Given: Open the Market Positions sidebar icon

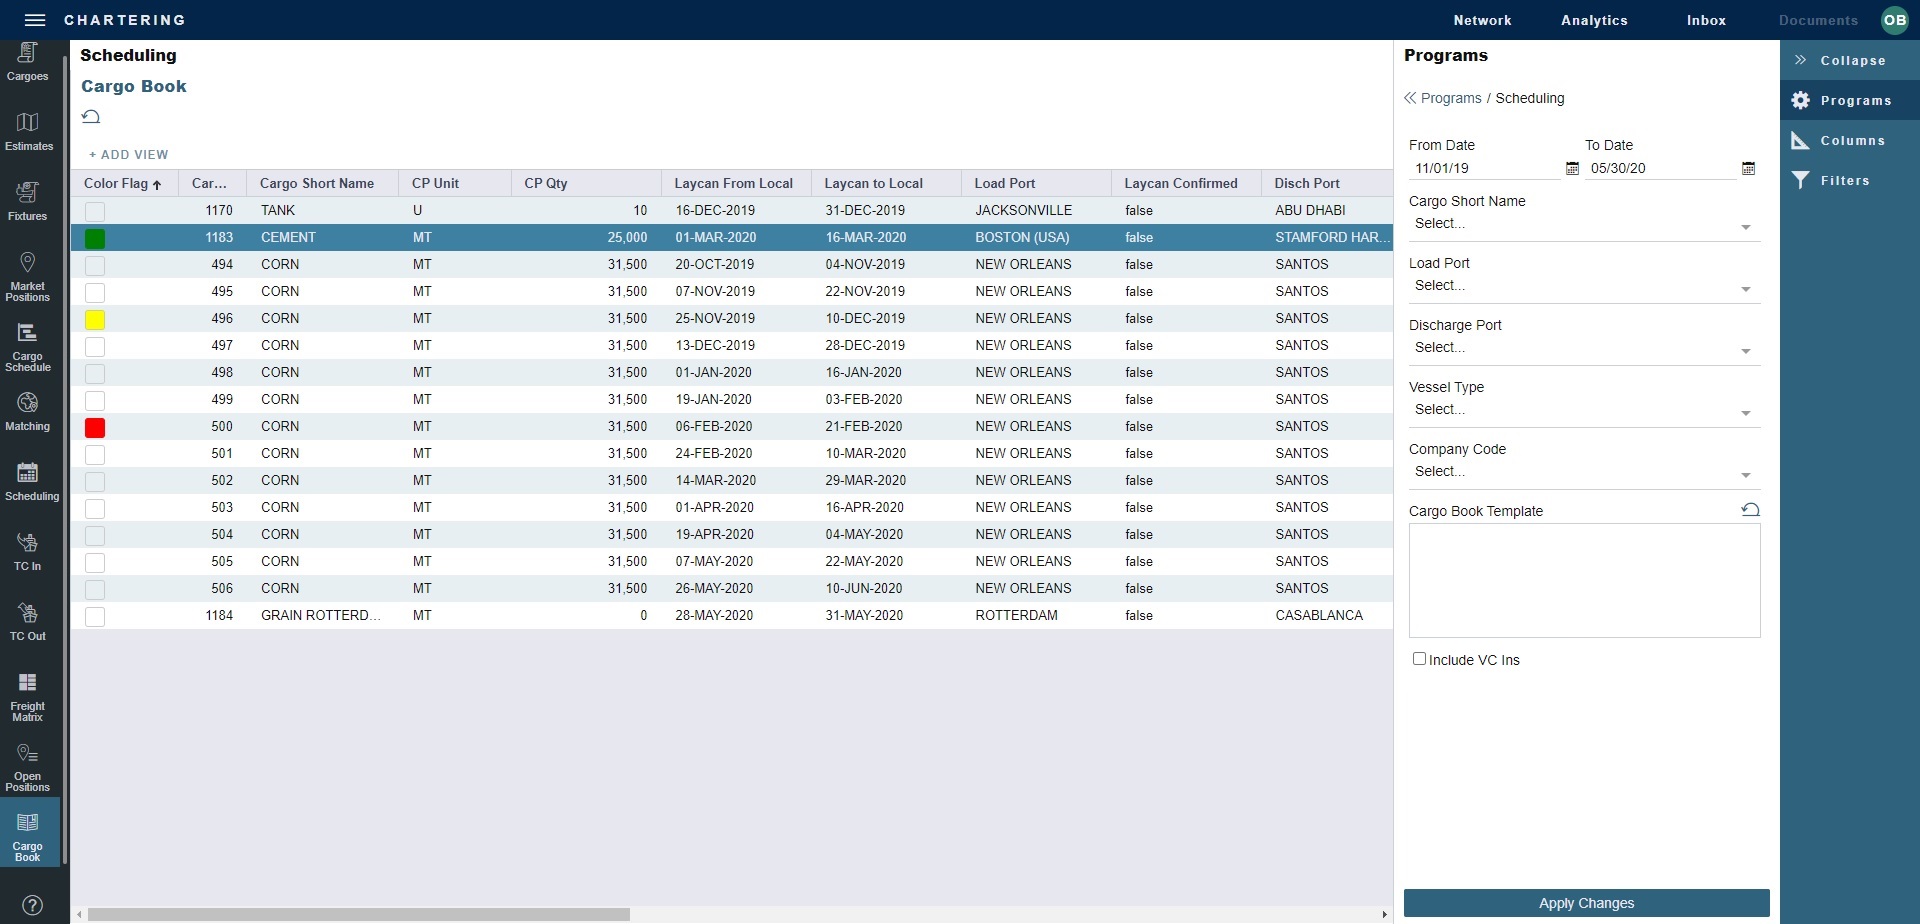Looking at the screenshot, I should (28, 275).
